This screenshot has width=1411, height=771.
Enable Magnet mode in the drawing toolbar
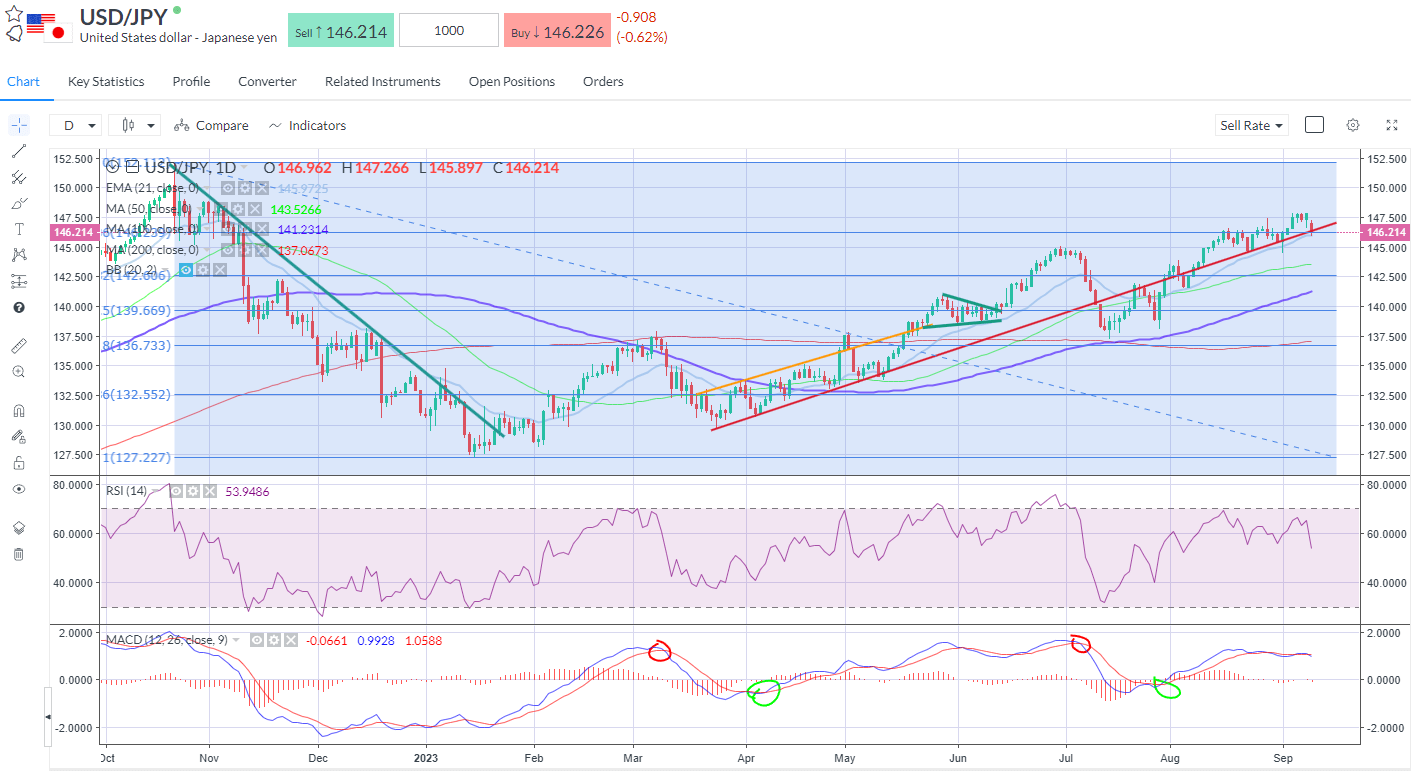coord(18,409)
